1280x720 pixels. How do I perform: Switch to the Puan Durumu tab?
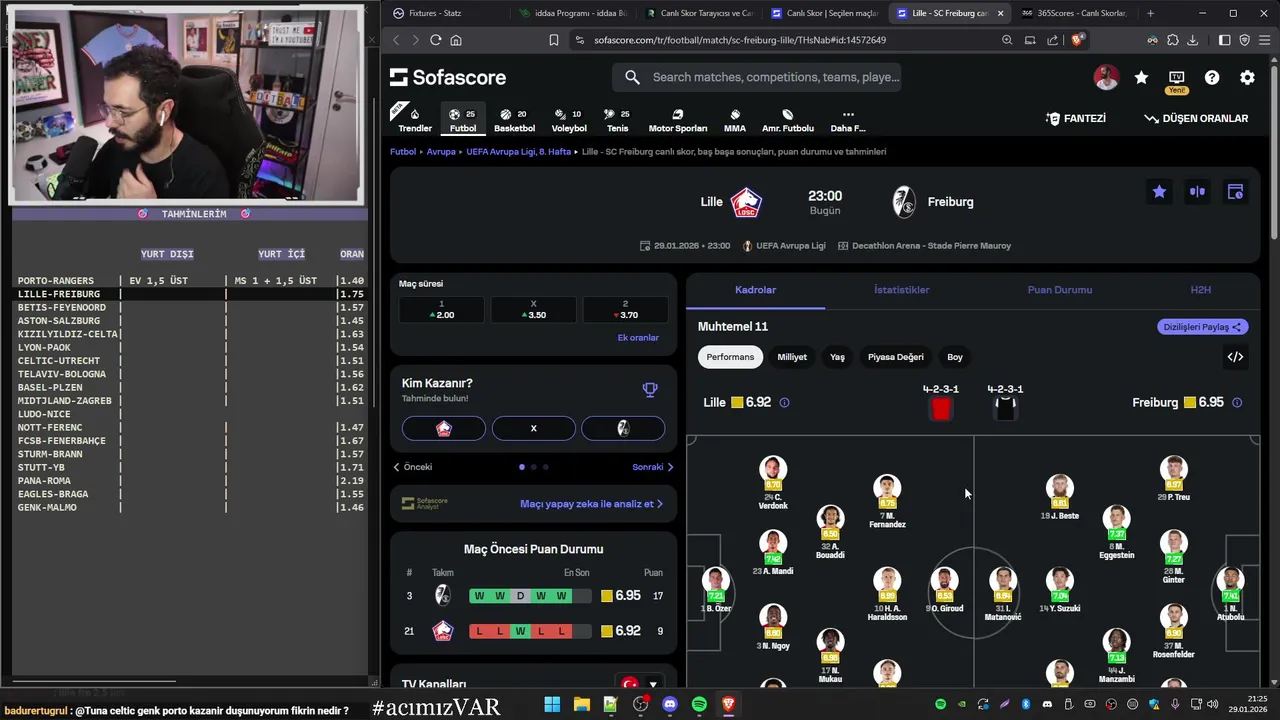1060,290
